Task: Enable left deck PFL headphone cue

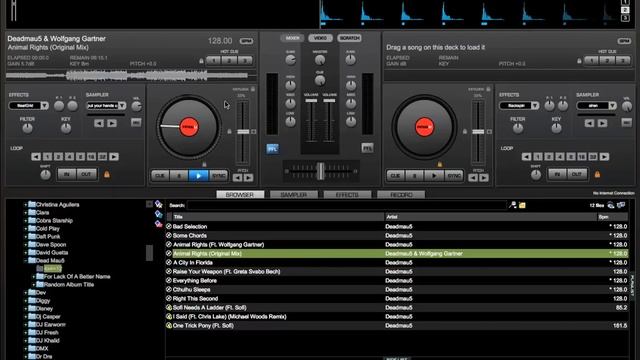Action: tap(272, 149)
